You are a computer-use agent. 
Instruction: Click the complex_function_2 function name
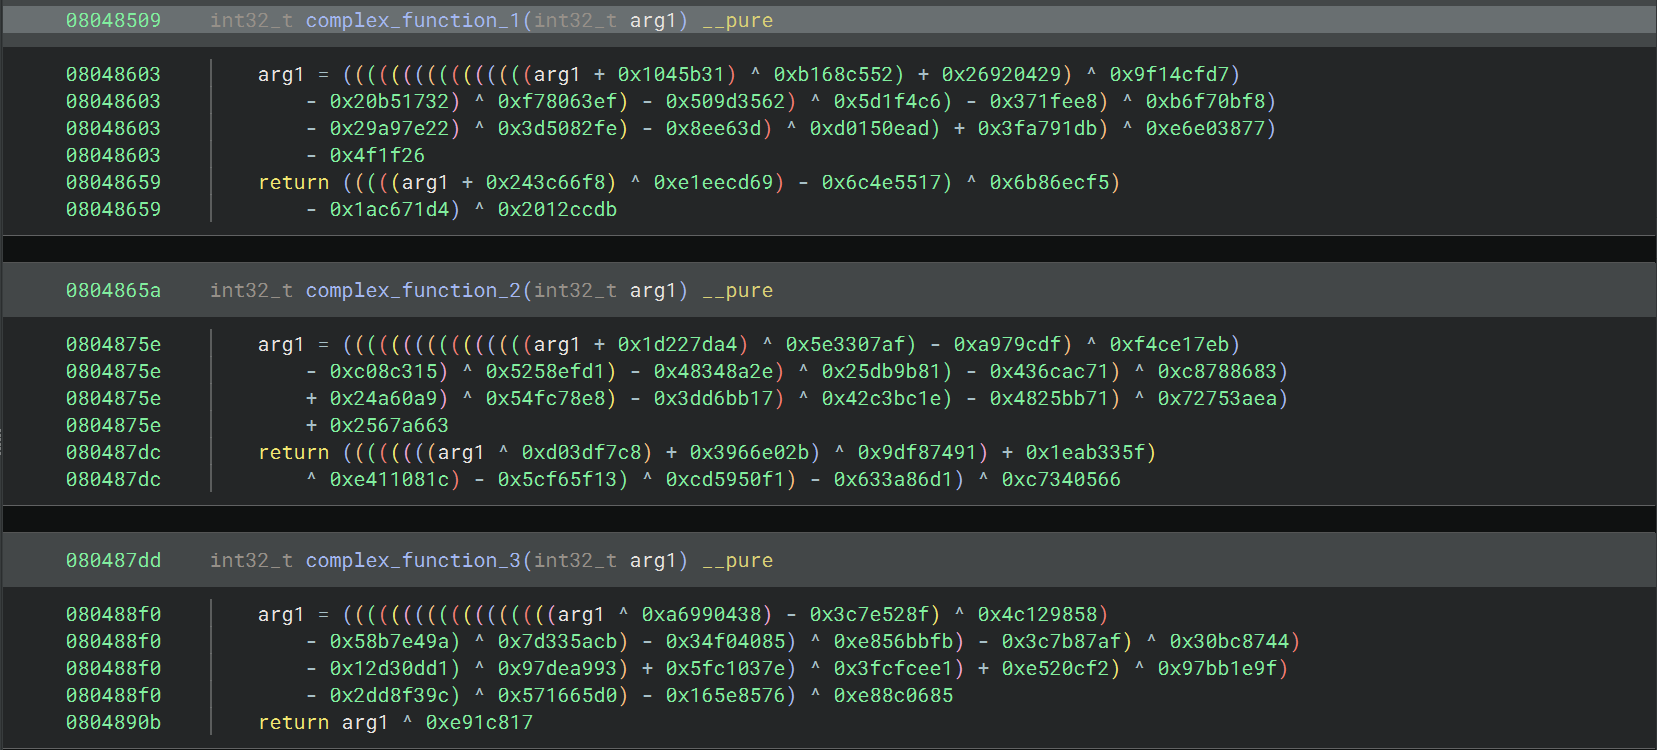(x=413, y=291)
